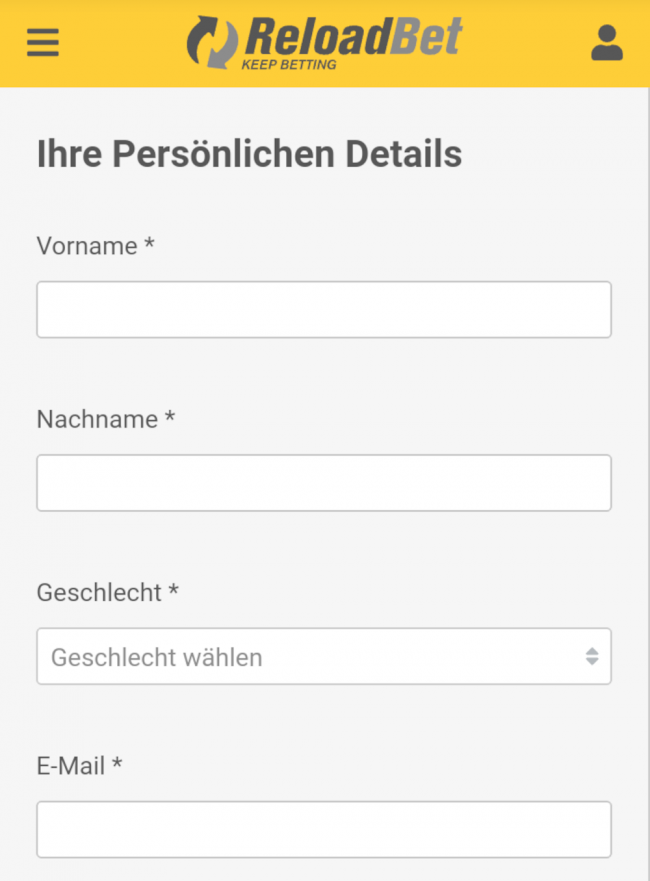Focus the Nachname text field
The height and width of the screenshot is (881, 650).
point(324,483)
